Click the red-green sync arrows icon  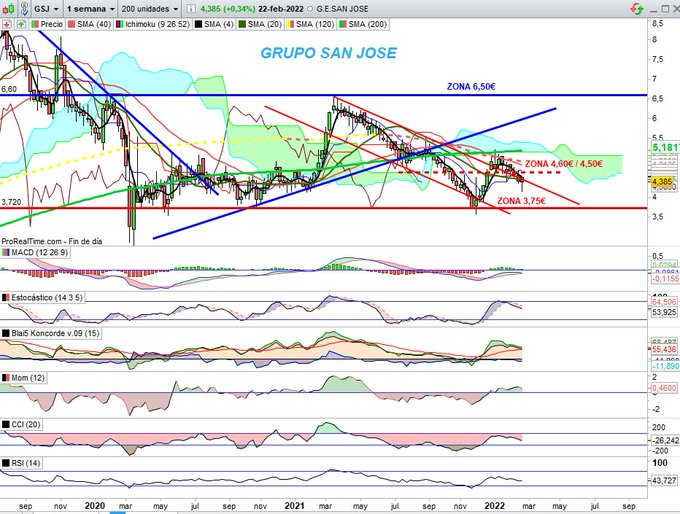637,8
